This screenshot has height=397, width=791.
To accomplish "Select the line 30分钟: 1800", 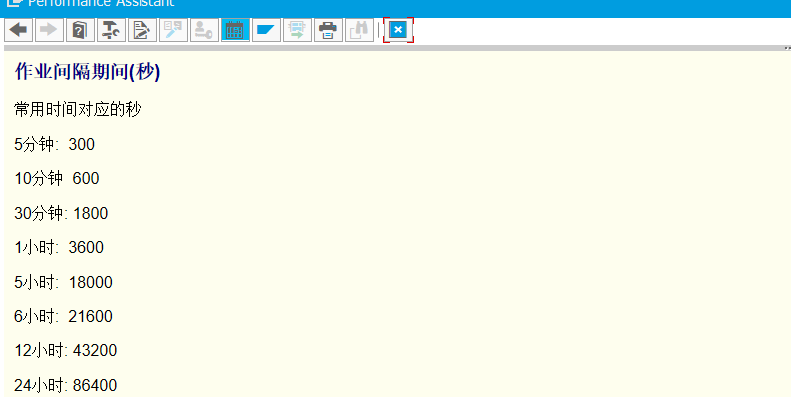I will tap(61, 213).
